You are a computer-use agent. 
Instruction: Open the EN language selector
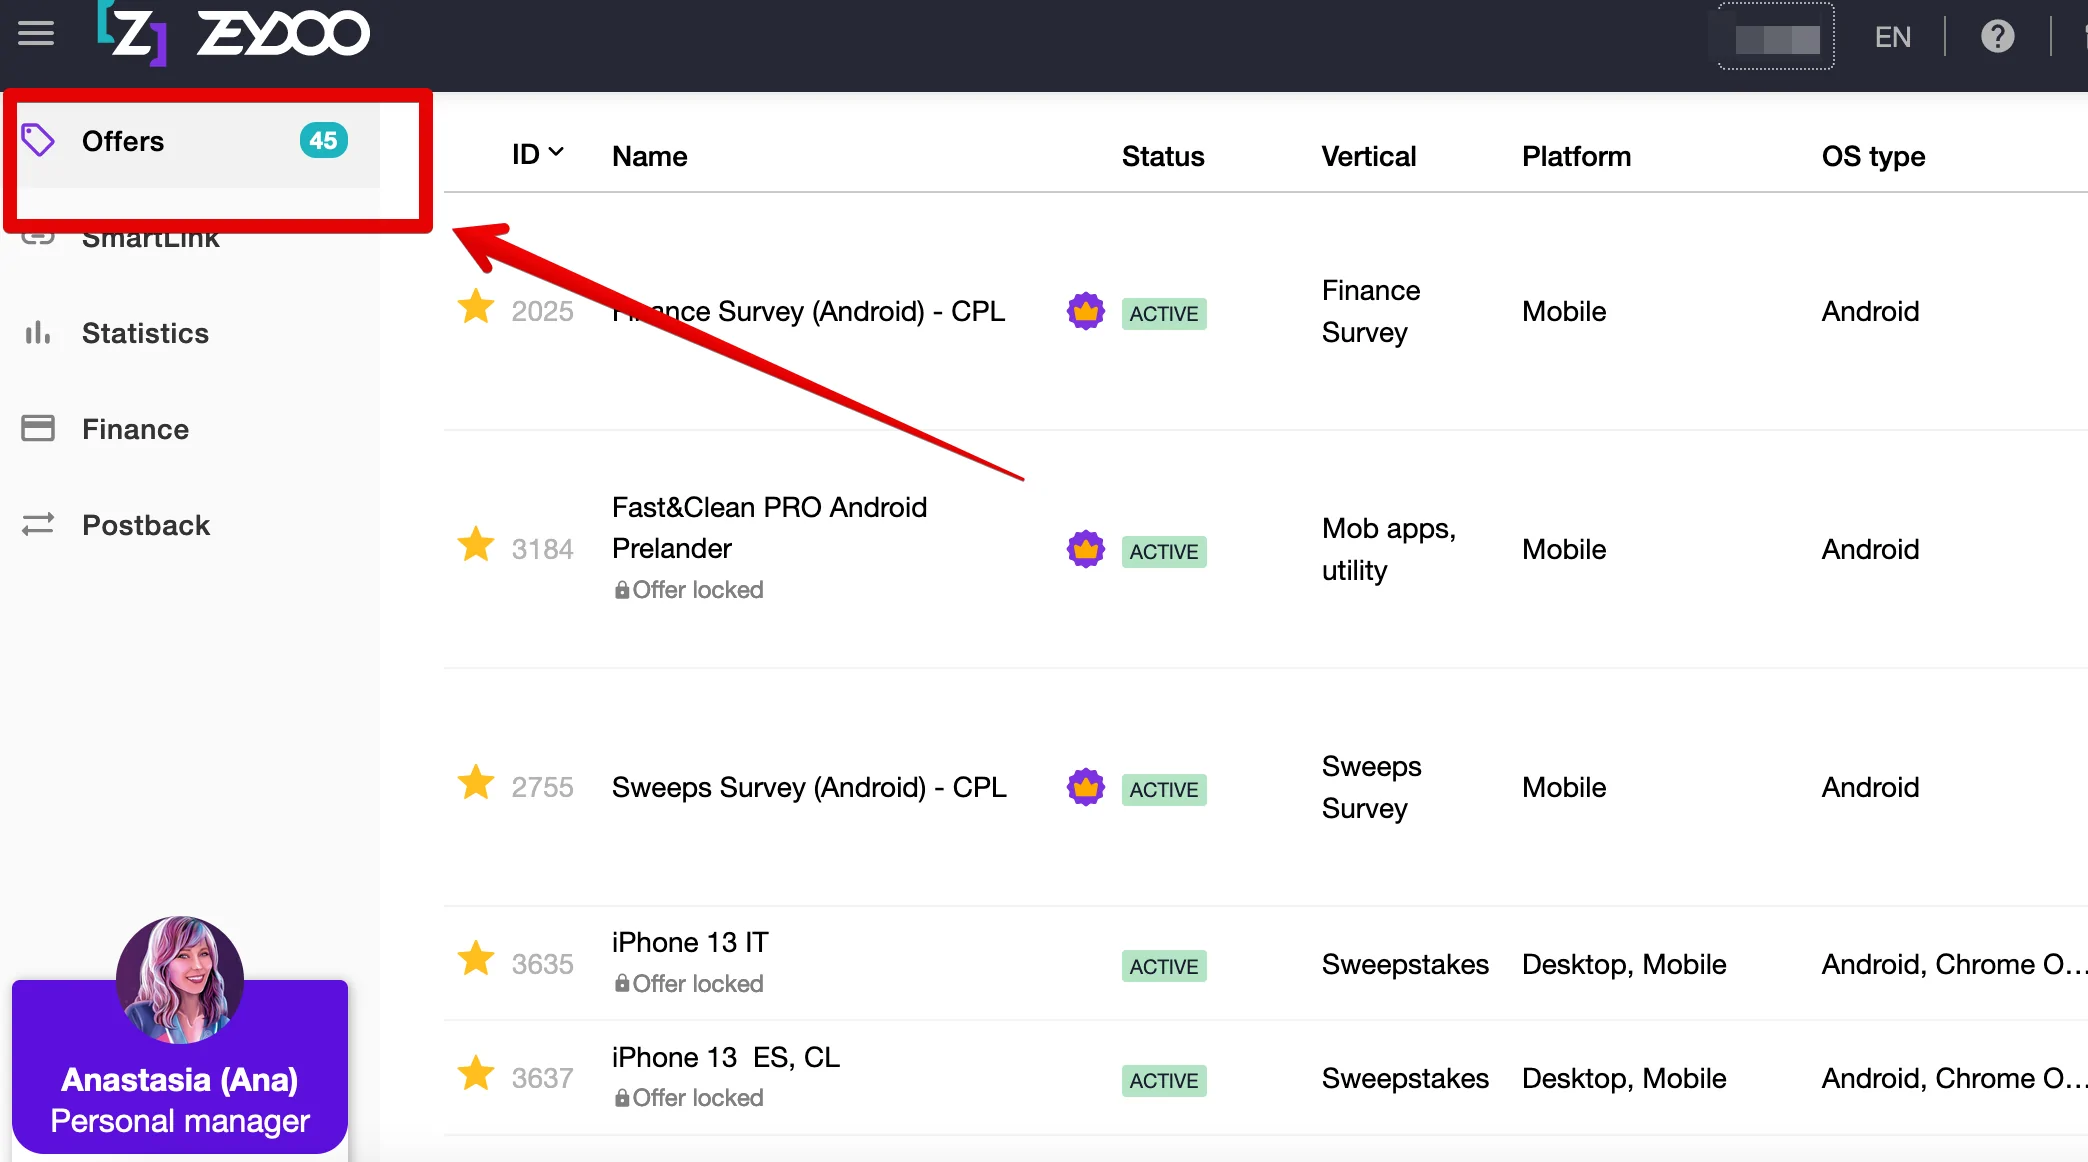coord(1892,37)
